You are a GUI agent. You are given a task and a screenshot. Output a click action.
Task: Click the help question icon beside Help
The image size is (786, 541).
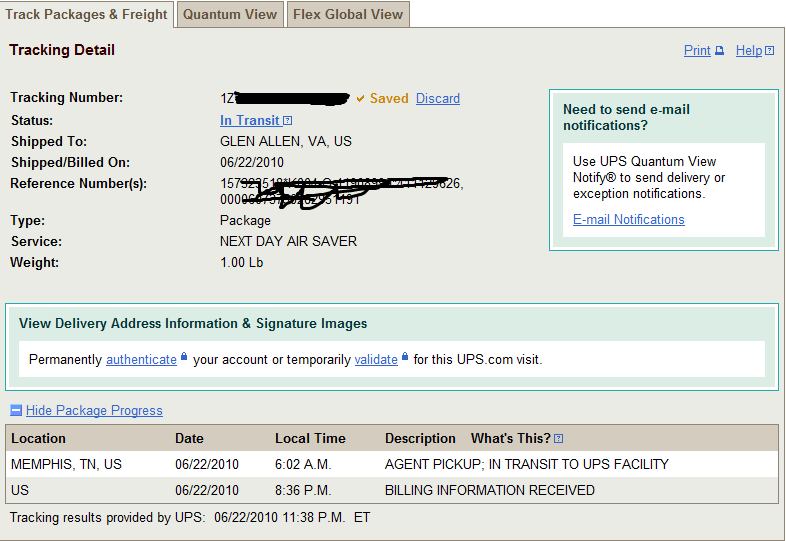769,51
